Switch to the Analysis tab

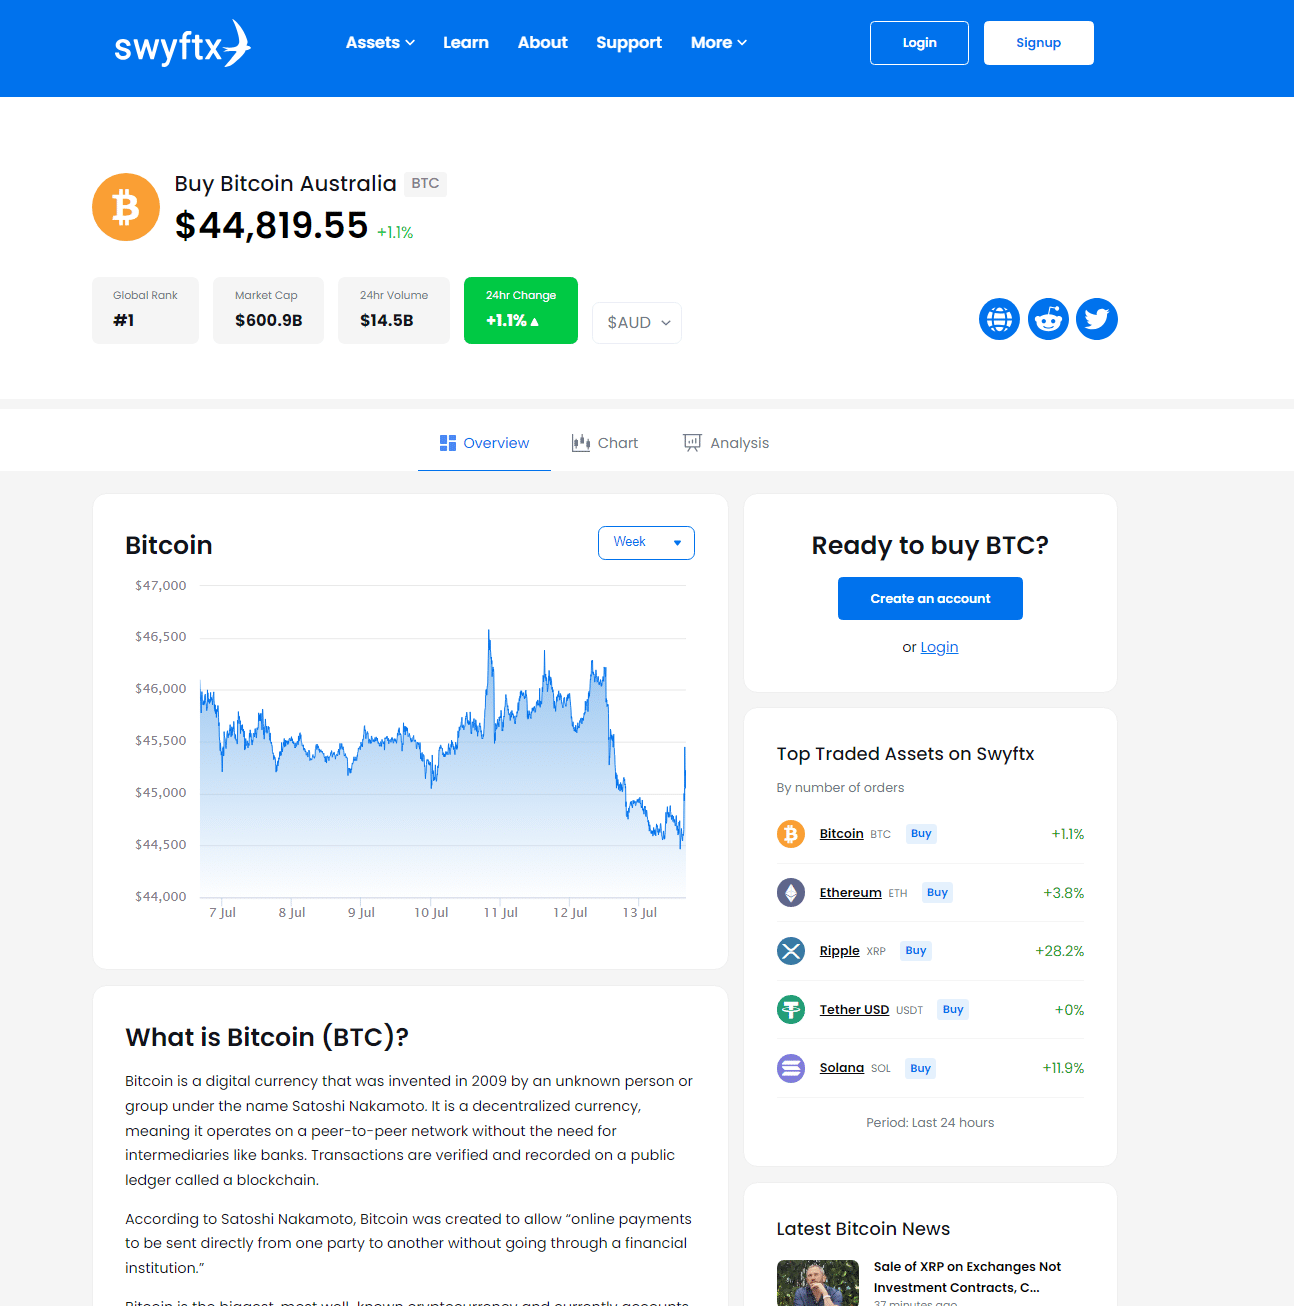tap(726, 443)
